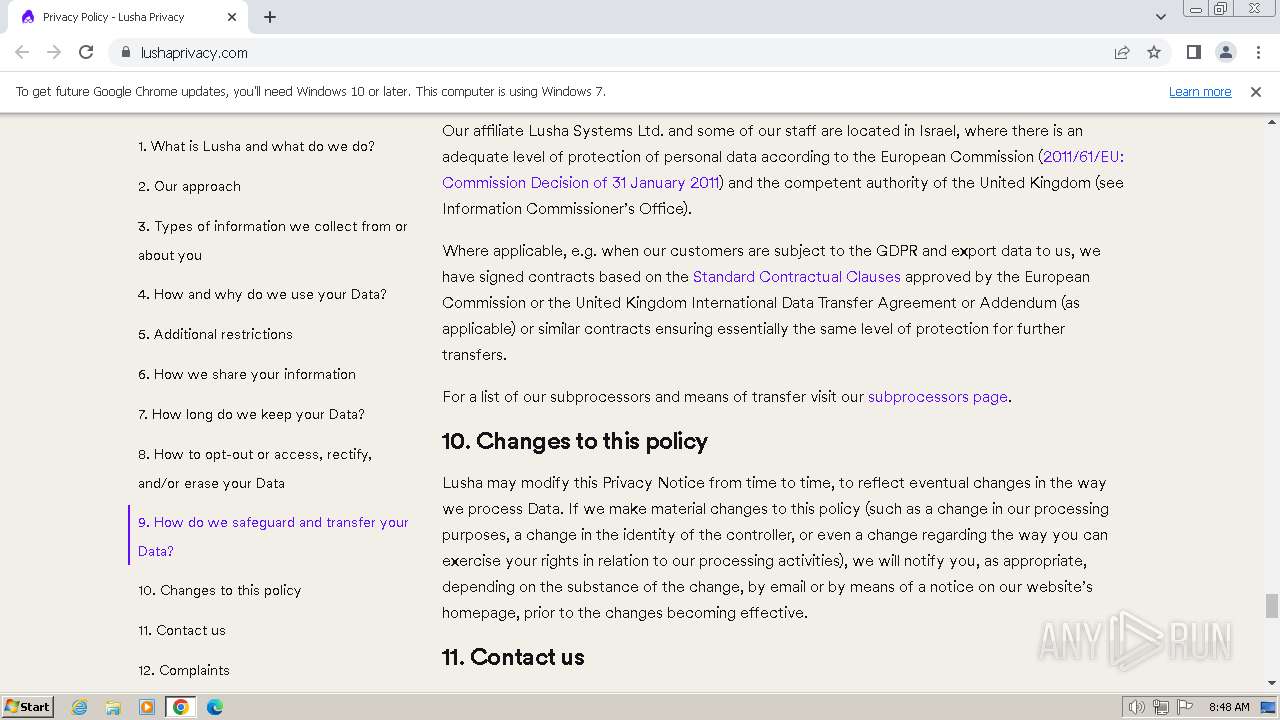Expand the tab search dropdown

point(1161,17)
